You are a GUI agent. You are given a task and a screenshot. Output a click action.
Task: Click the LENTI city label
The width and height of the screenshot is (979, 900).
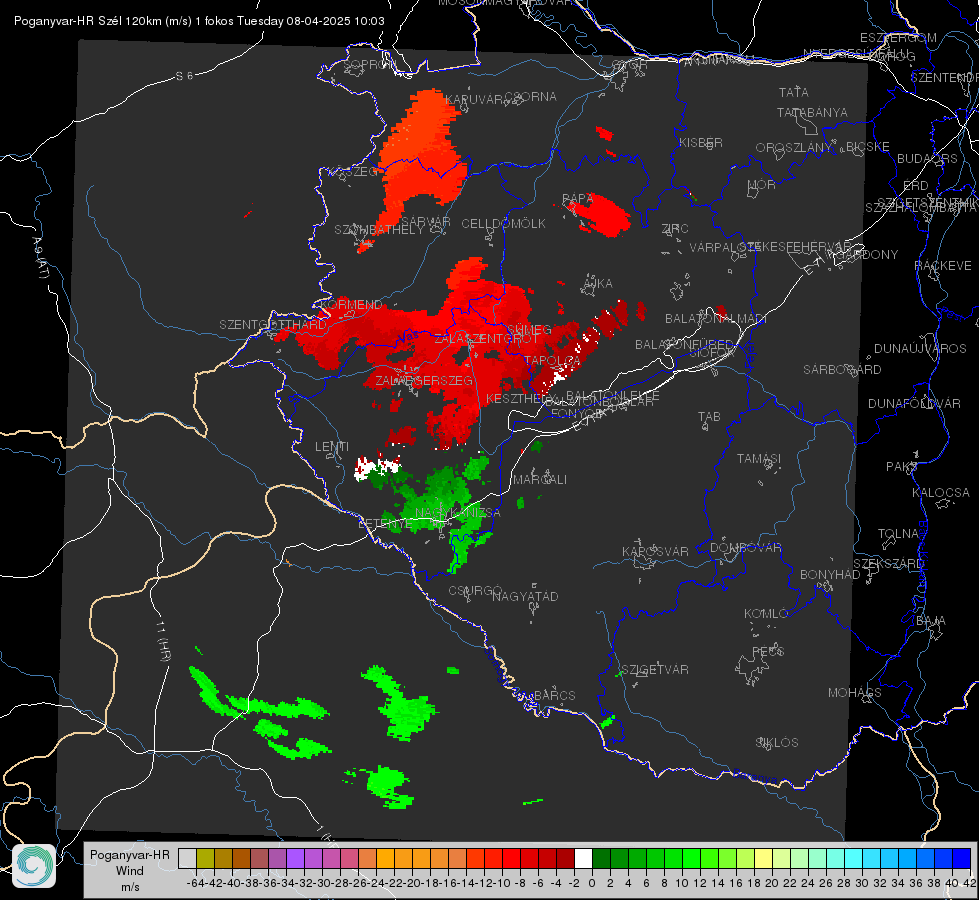(332, 447)
